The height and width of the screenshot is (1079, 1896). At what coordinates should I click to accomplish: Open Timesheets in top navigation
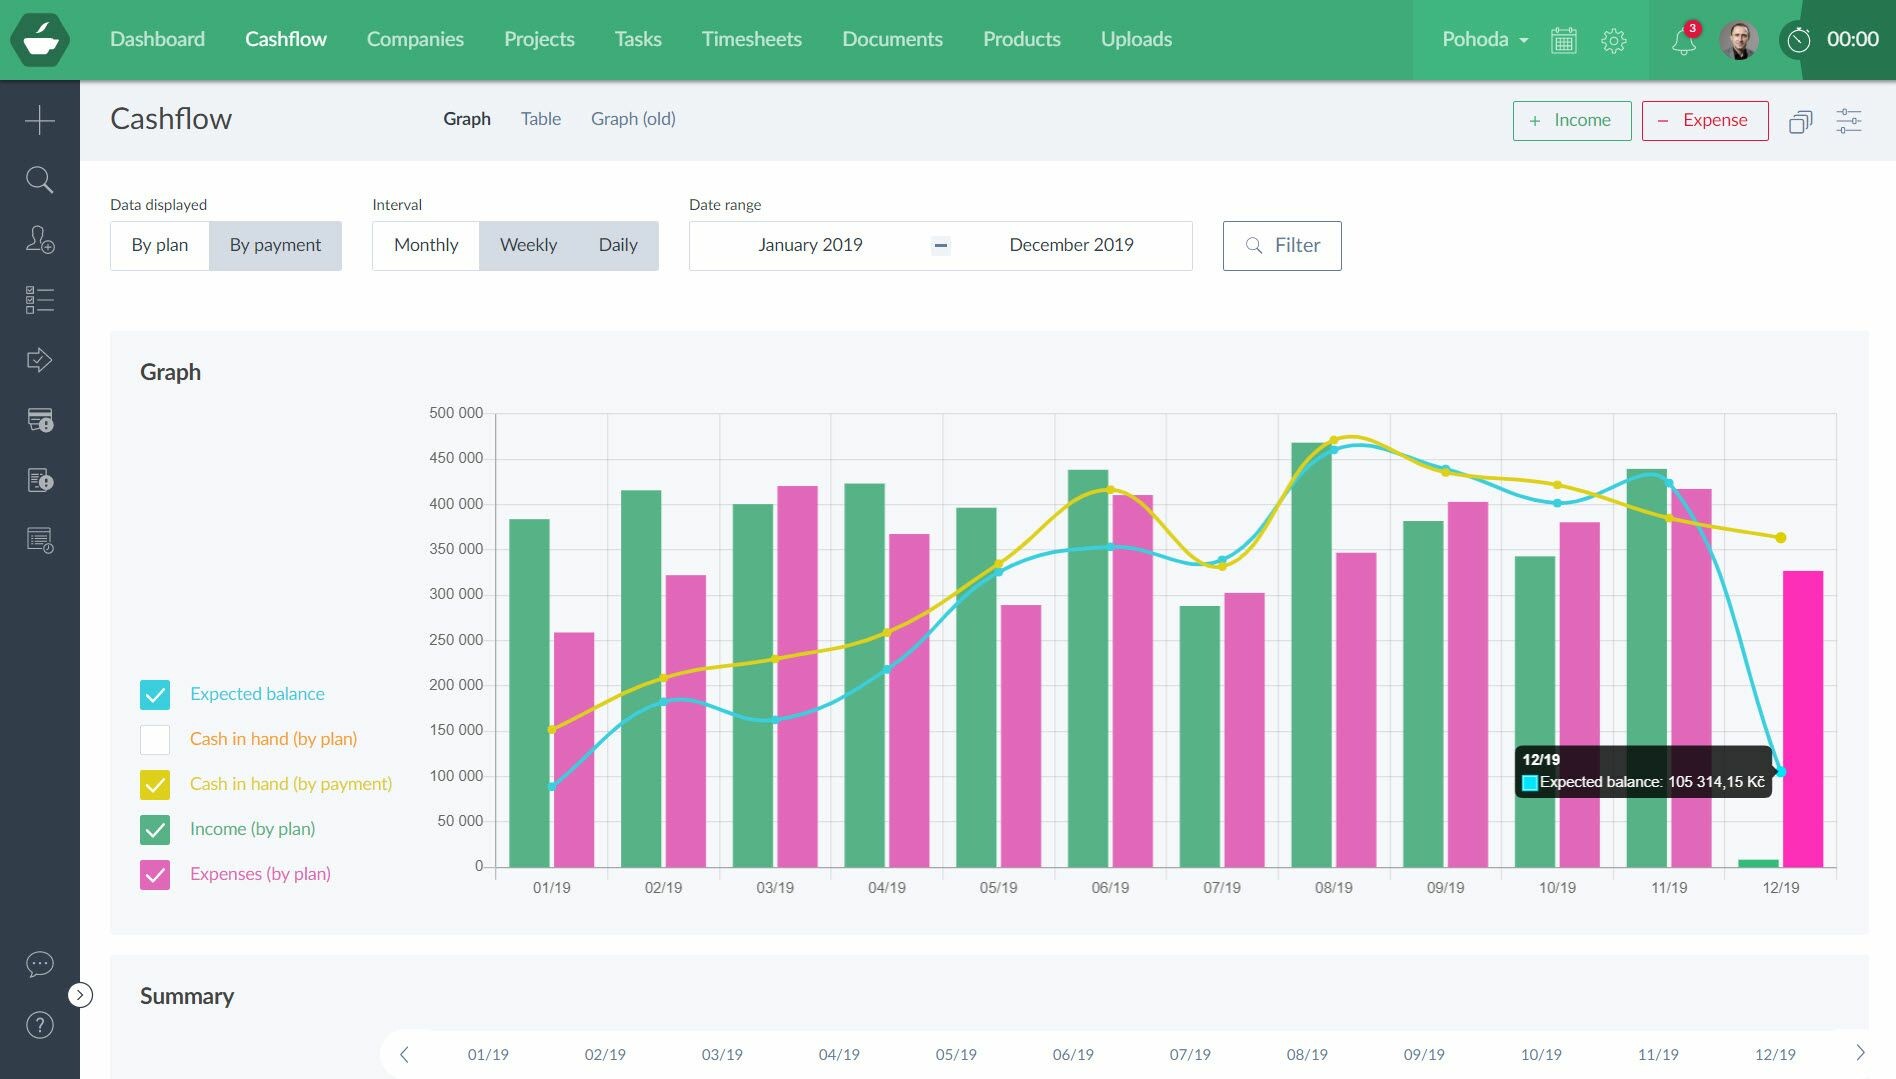pos(751,39)
